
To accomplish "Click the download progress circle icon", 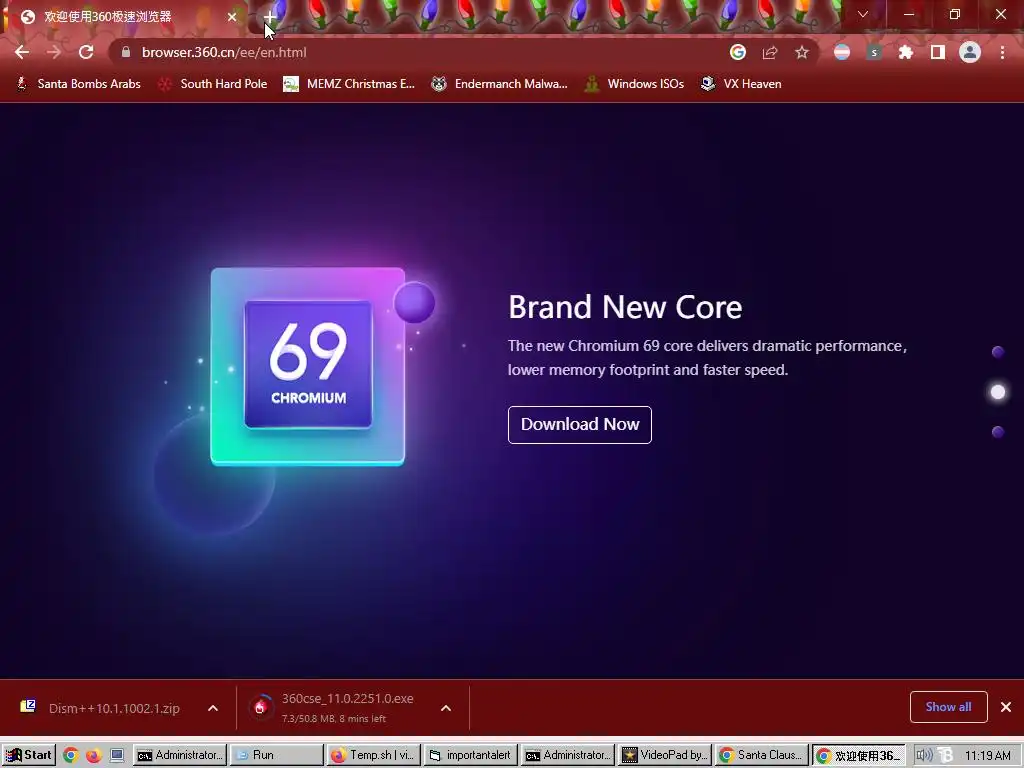I will click(261, 707).
